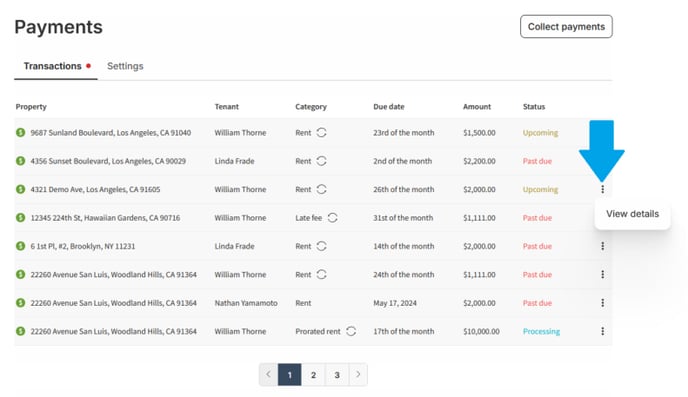Viewport: 688px width, 397px height.
Task: Click the green dollar icon in the 24th of the month row
Action: (20, 274)
